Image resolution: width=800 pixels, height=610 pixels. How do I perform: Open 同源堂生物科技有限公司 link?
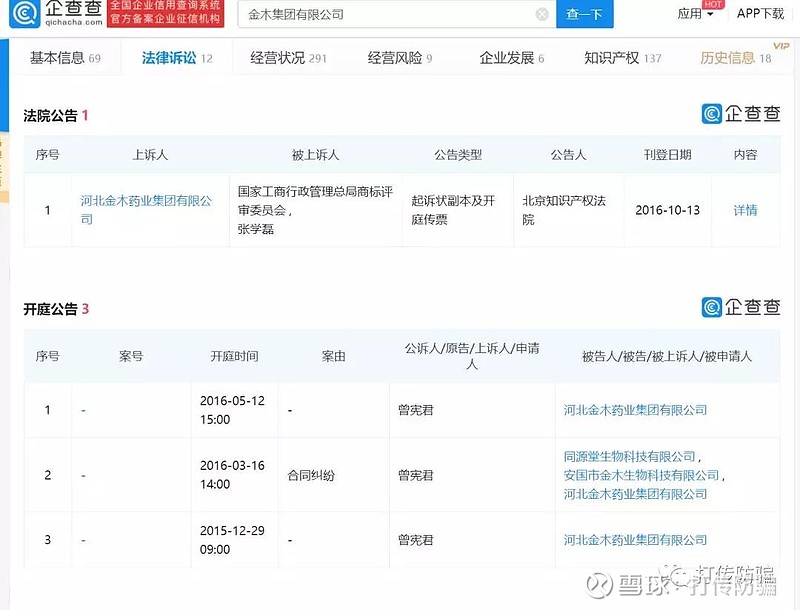click(630, 456)
